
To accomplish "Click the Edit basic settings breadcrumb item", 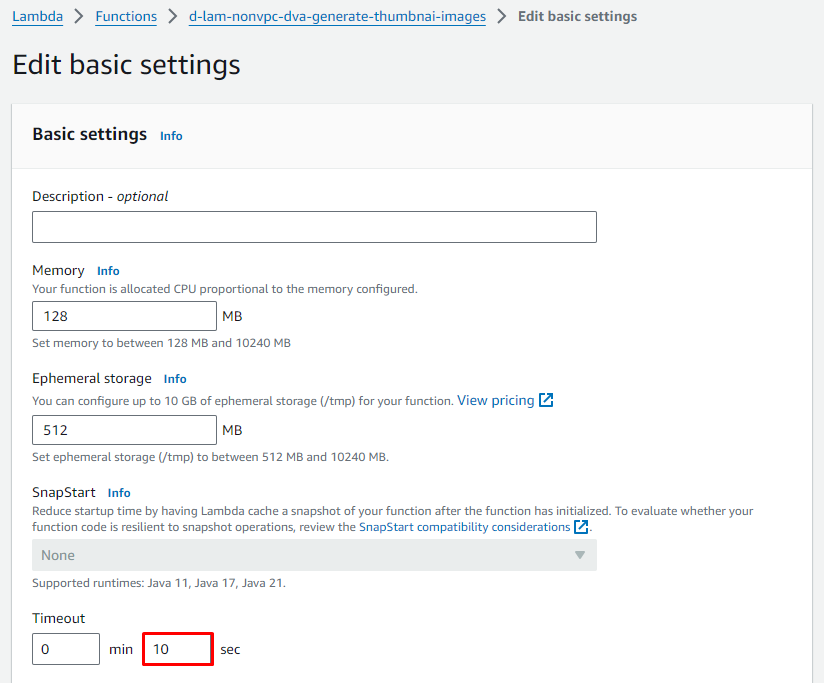I will [x=577, y=16].
